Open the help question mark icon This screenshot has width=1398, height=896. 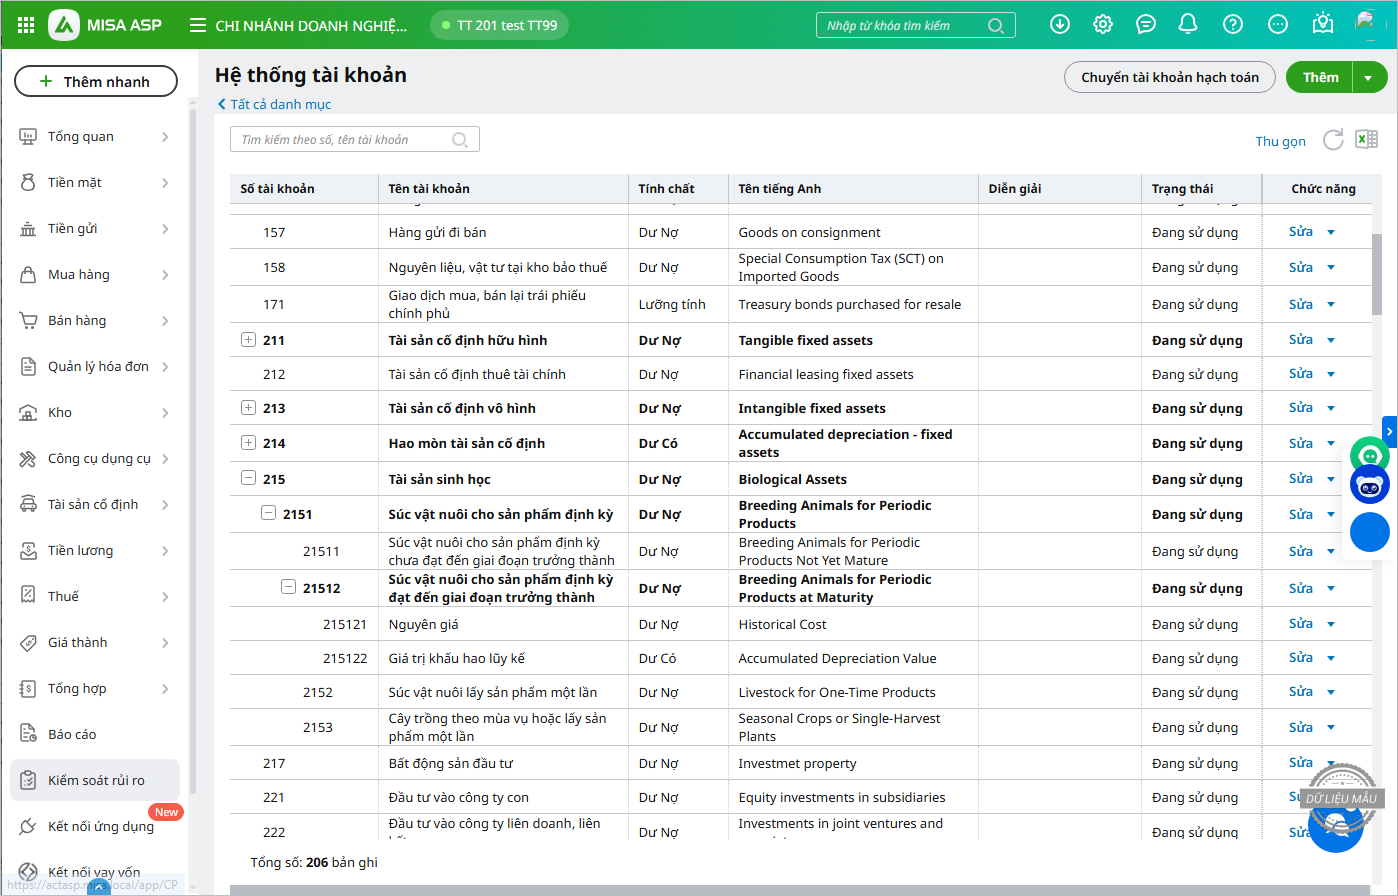coord(1233,25)
